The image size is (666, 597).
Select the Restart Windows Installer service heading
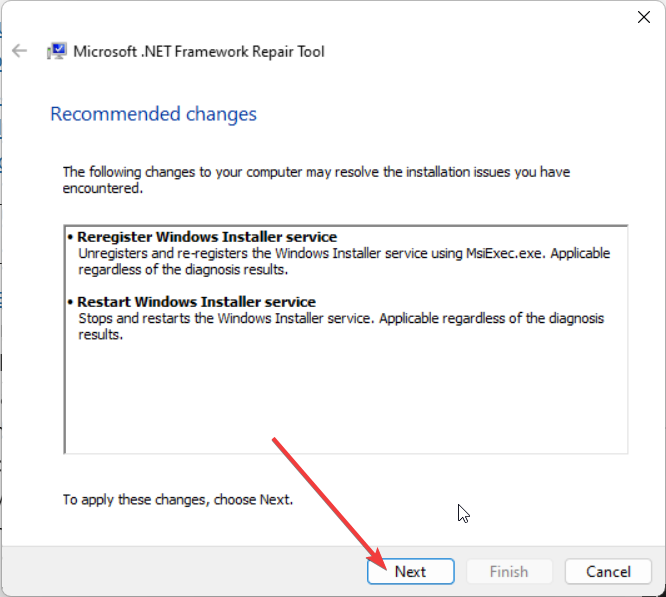[197, 301]
